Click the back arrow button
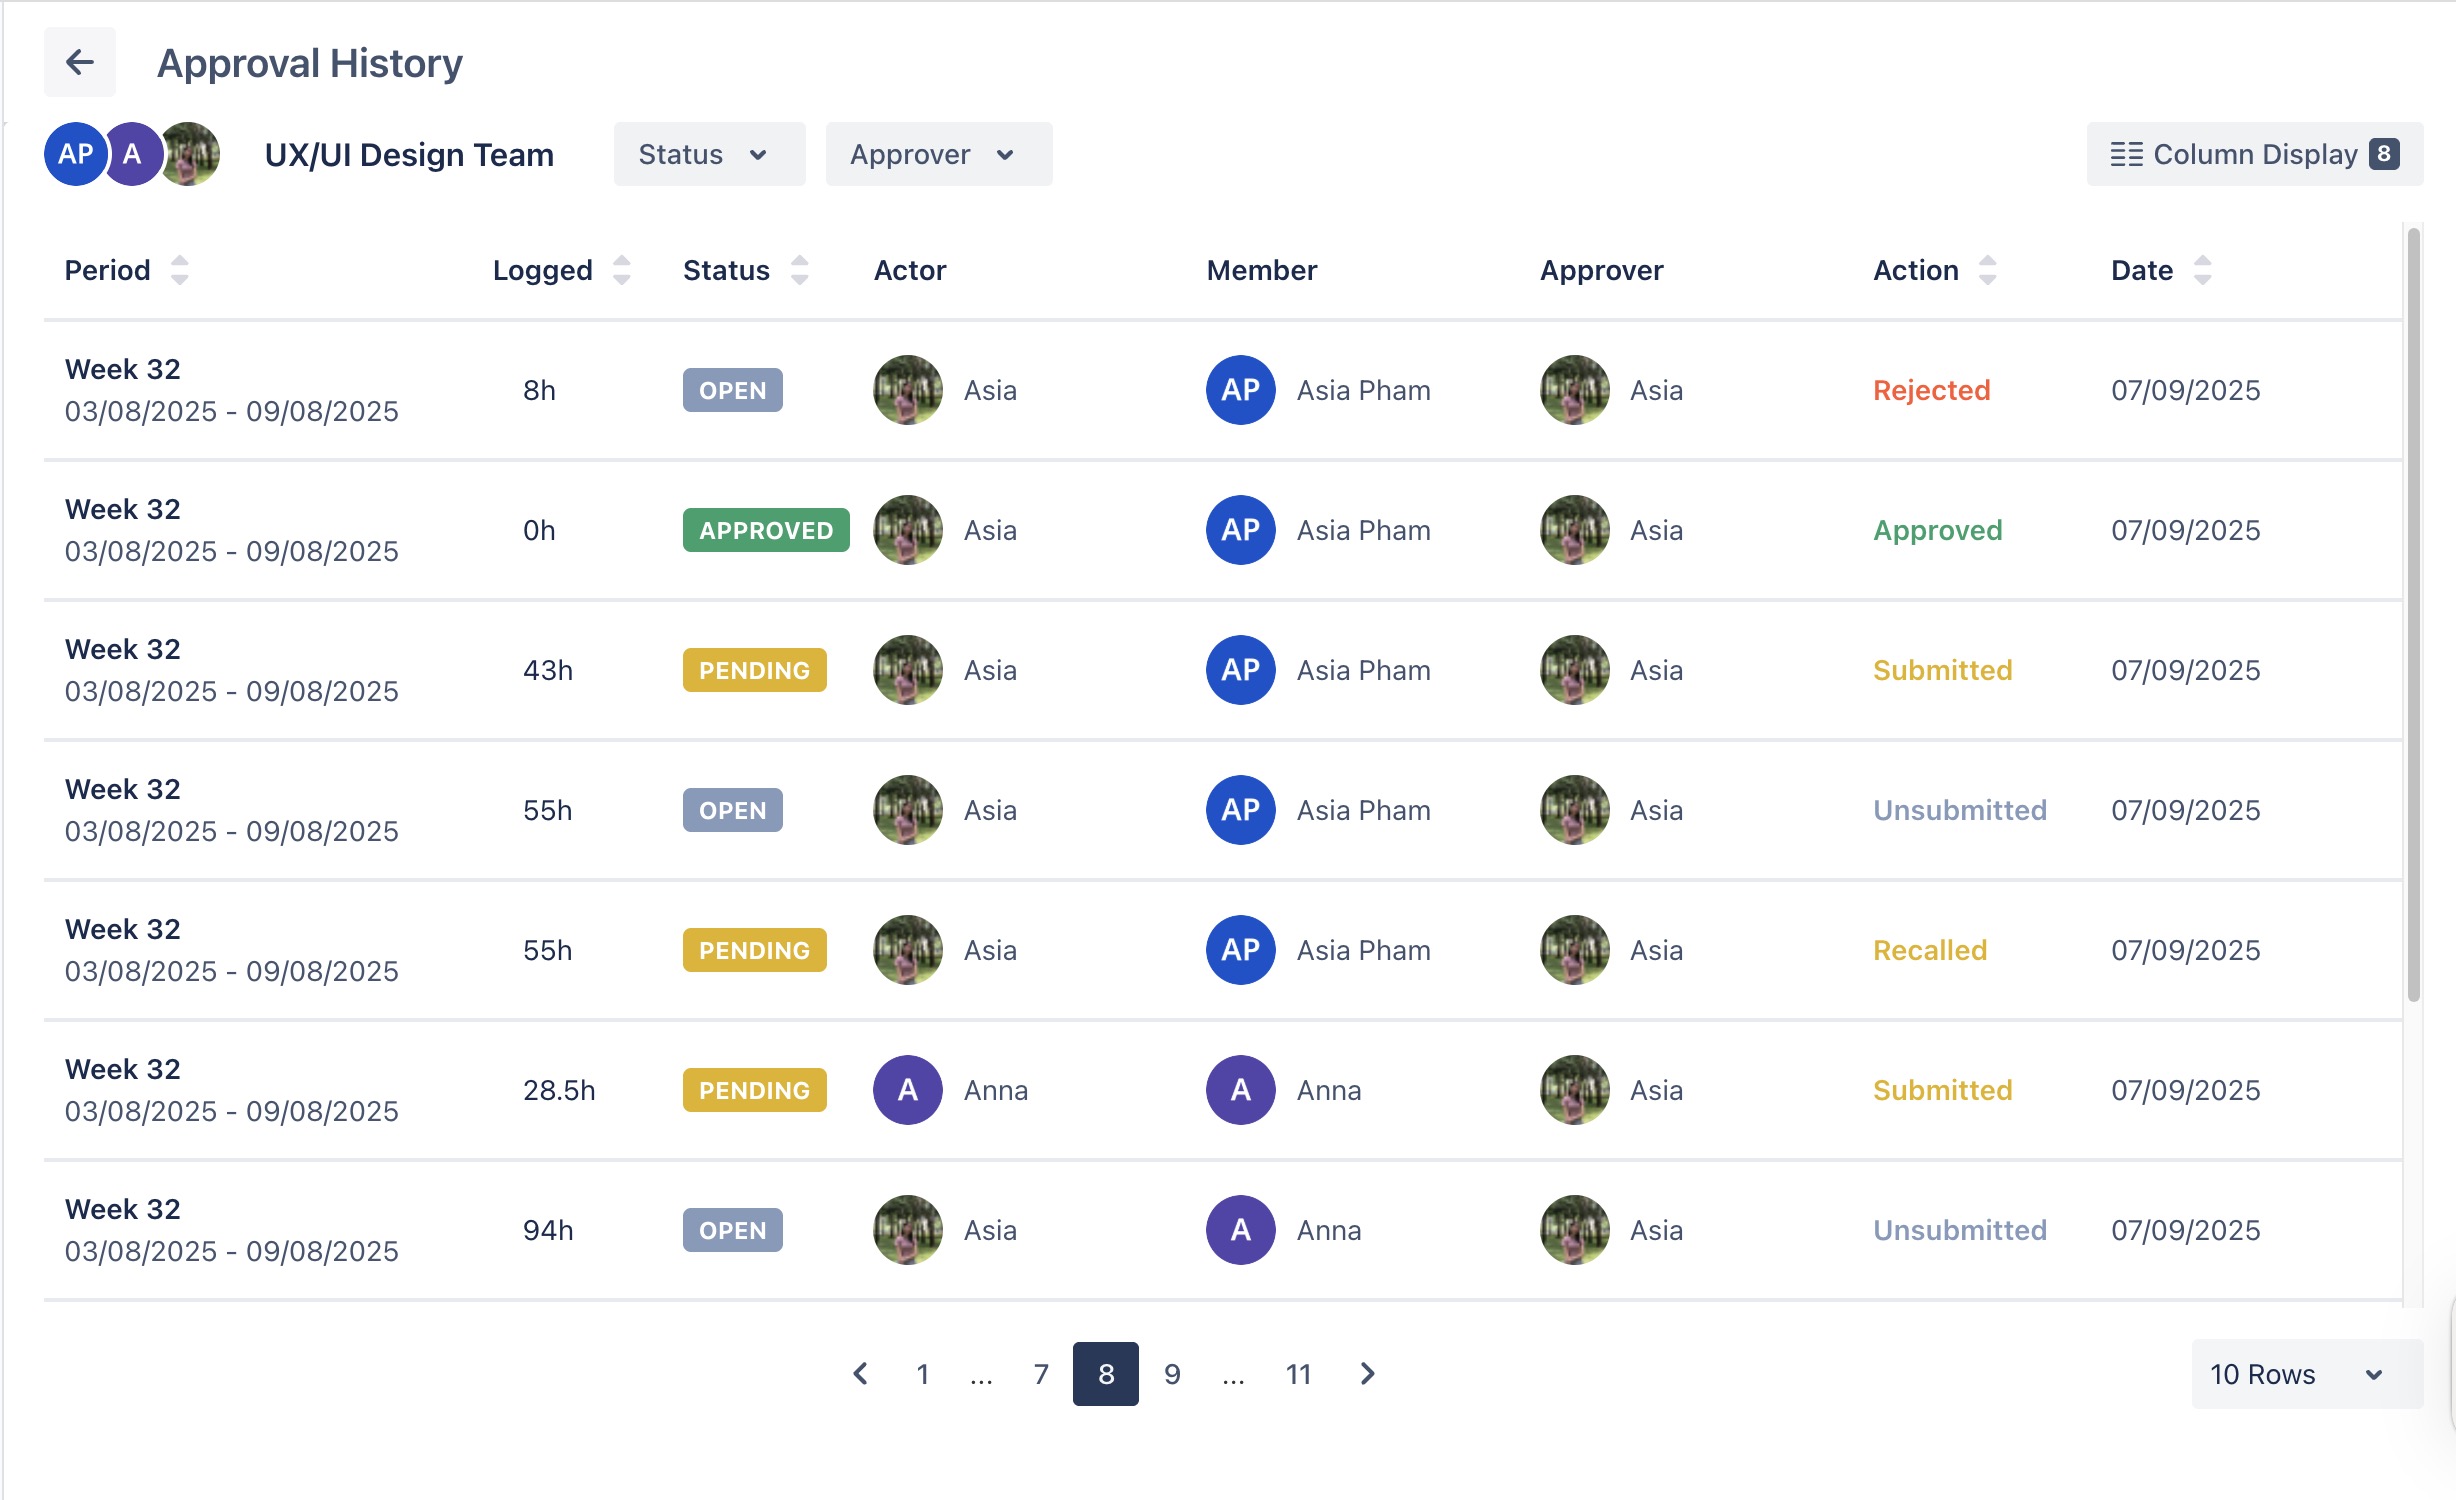This screenshot has height=1500, width=2456. (x=80, y=62)
